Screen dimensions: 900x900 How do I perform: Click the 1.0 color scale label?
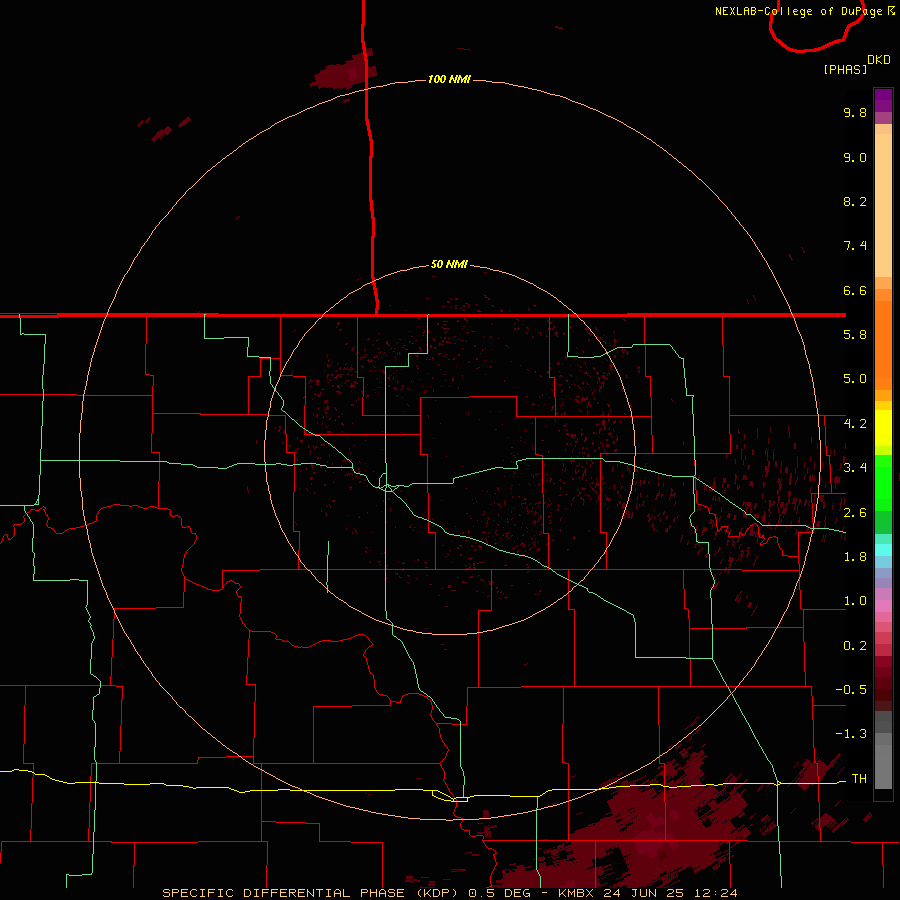click(855, 601)
